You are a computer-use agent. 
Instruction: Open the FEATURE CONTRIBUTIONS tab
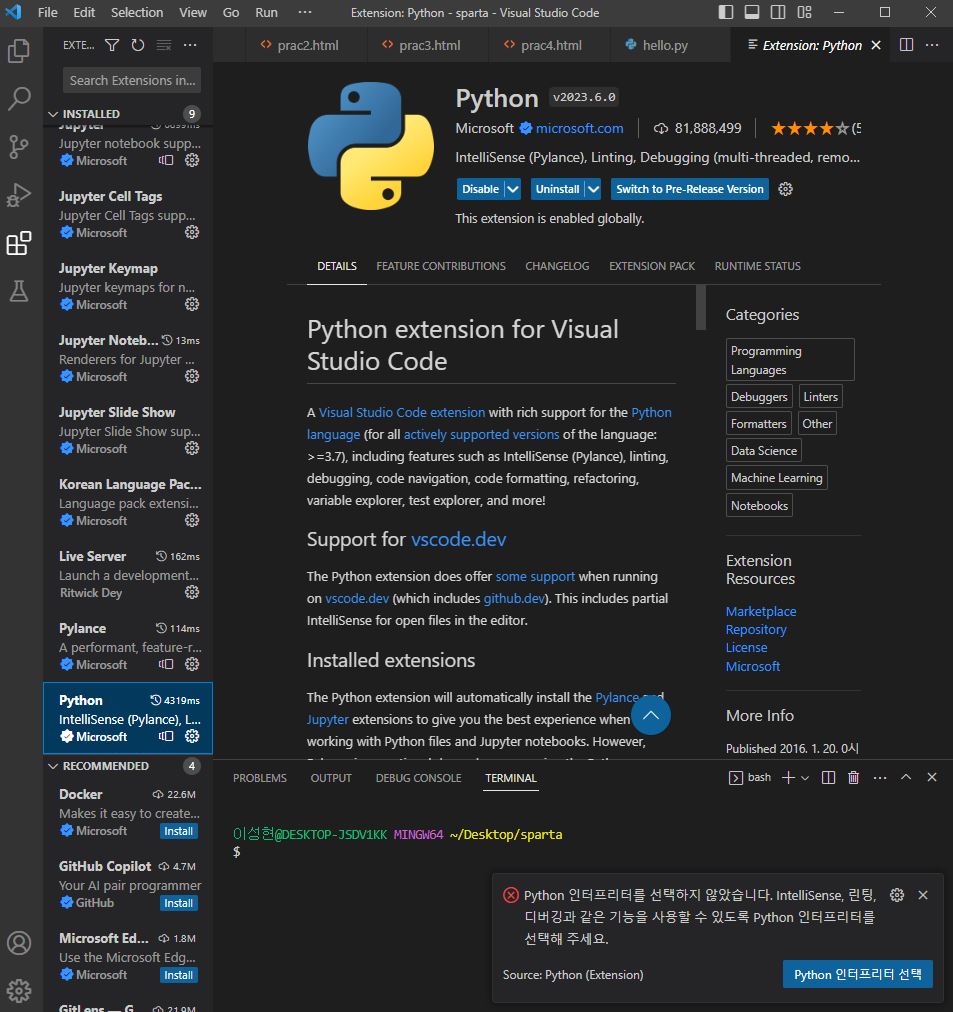441,266
